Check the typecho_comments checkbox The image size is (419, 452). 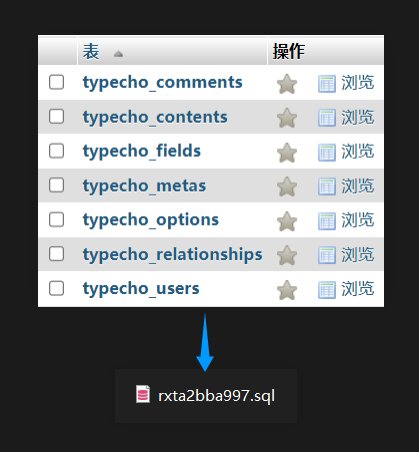click(x=56, y=82)
